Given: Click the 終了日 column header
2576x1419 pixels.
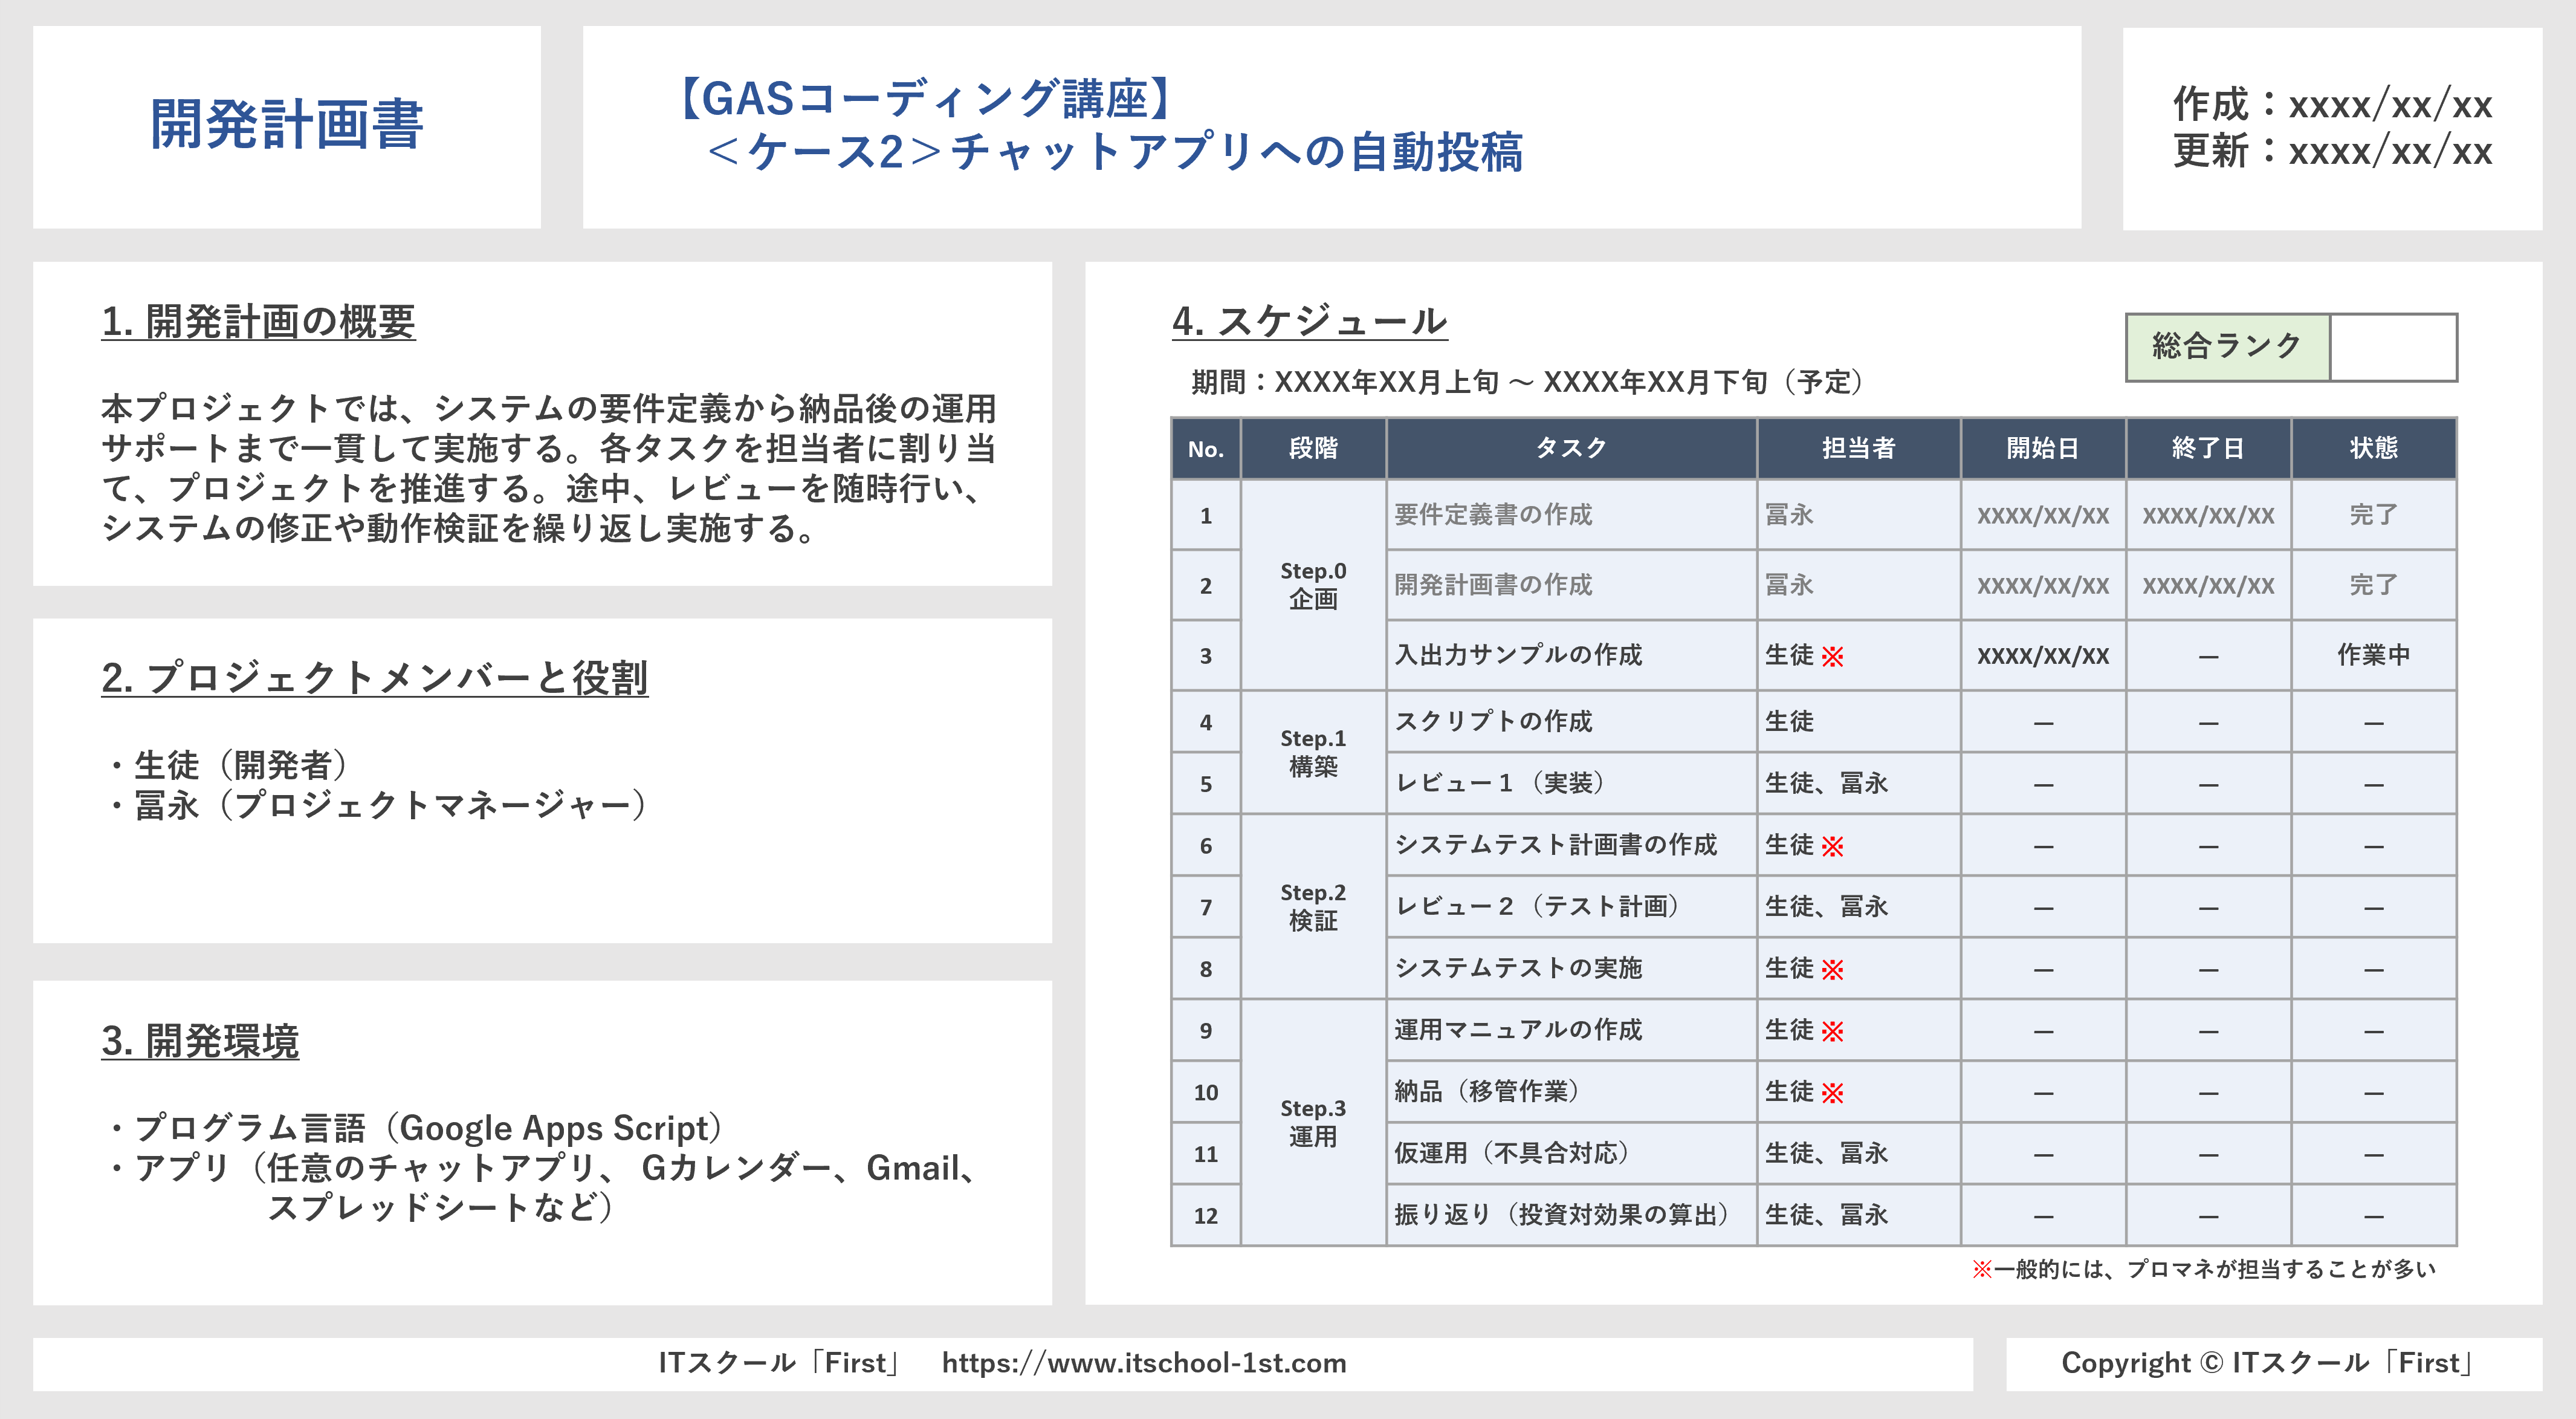Looking at the screenshot, I should (2208, 449).
